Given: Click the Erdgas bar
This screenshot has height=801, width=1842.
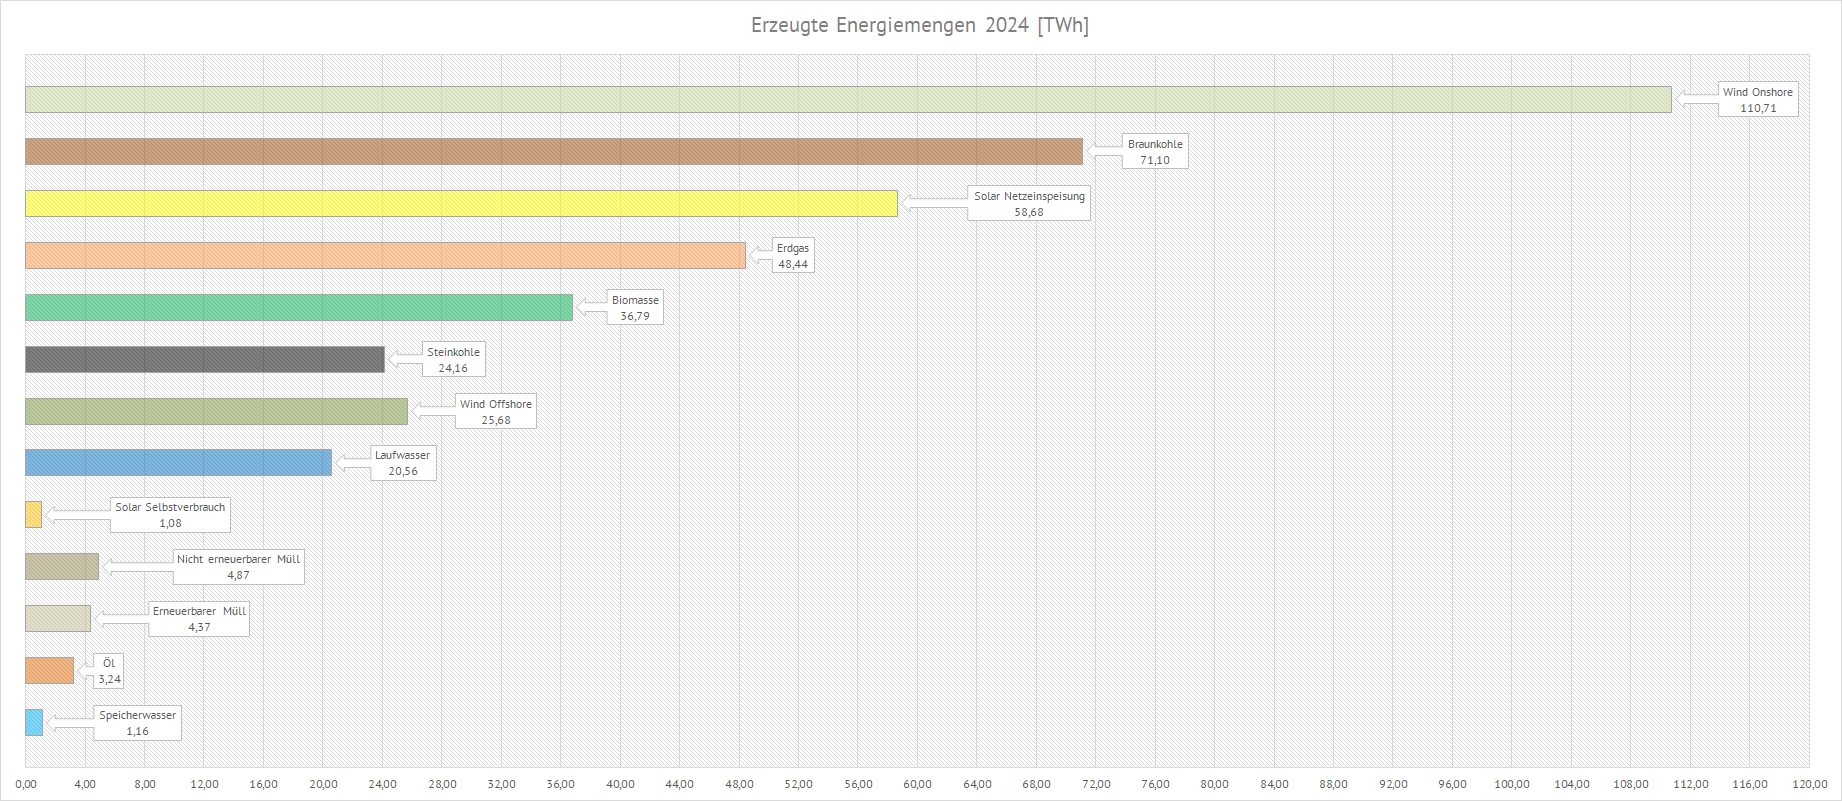Looking at the screenshot, I should point(385,255).
